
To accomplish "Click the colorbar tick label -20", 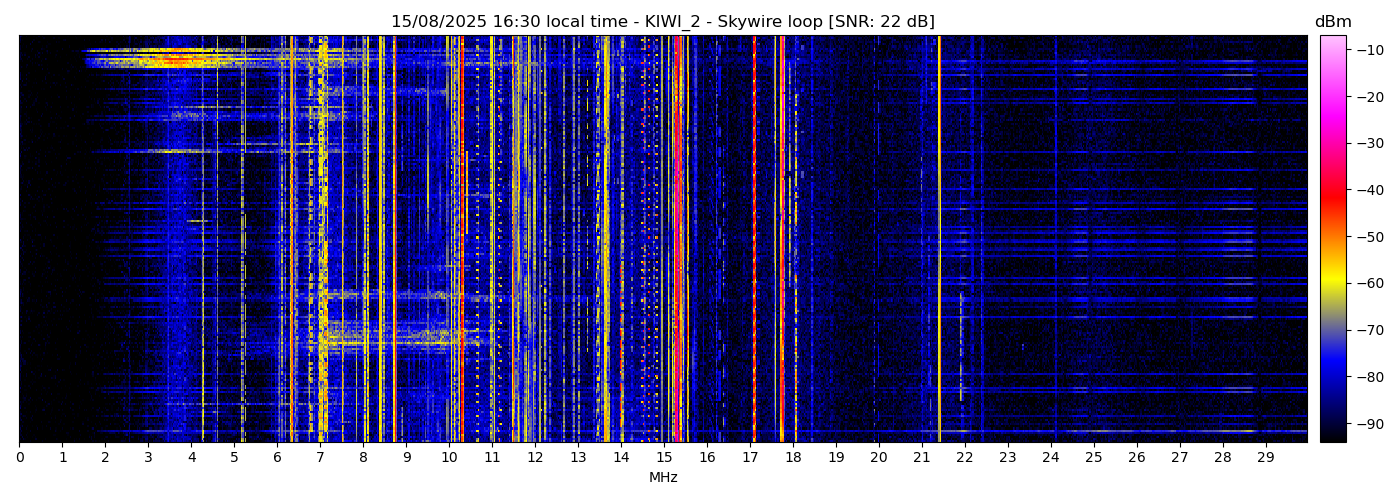I will pyautogui.click(x=1370, y=97).
